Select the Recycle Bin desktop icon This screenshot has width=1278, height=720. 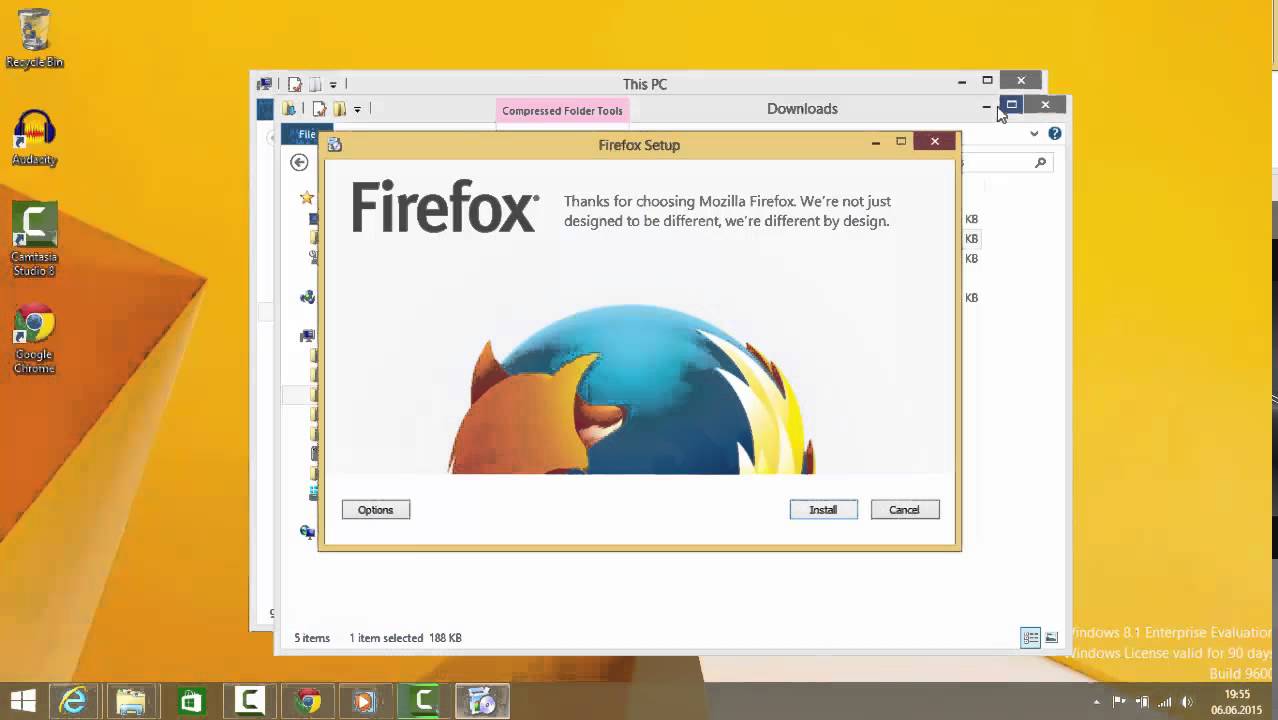[x=34, y=39]
